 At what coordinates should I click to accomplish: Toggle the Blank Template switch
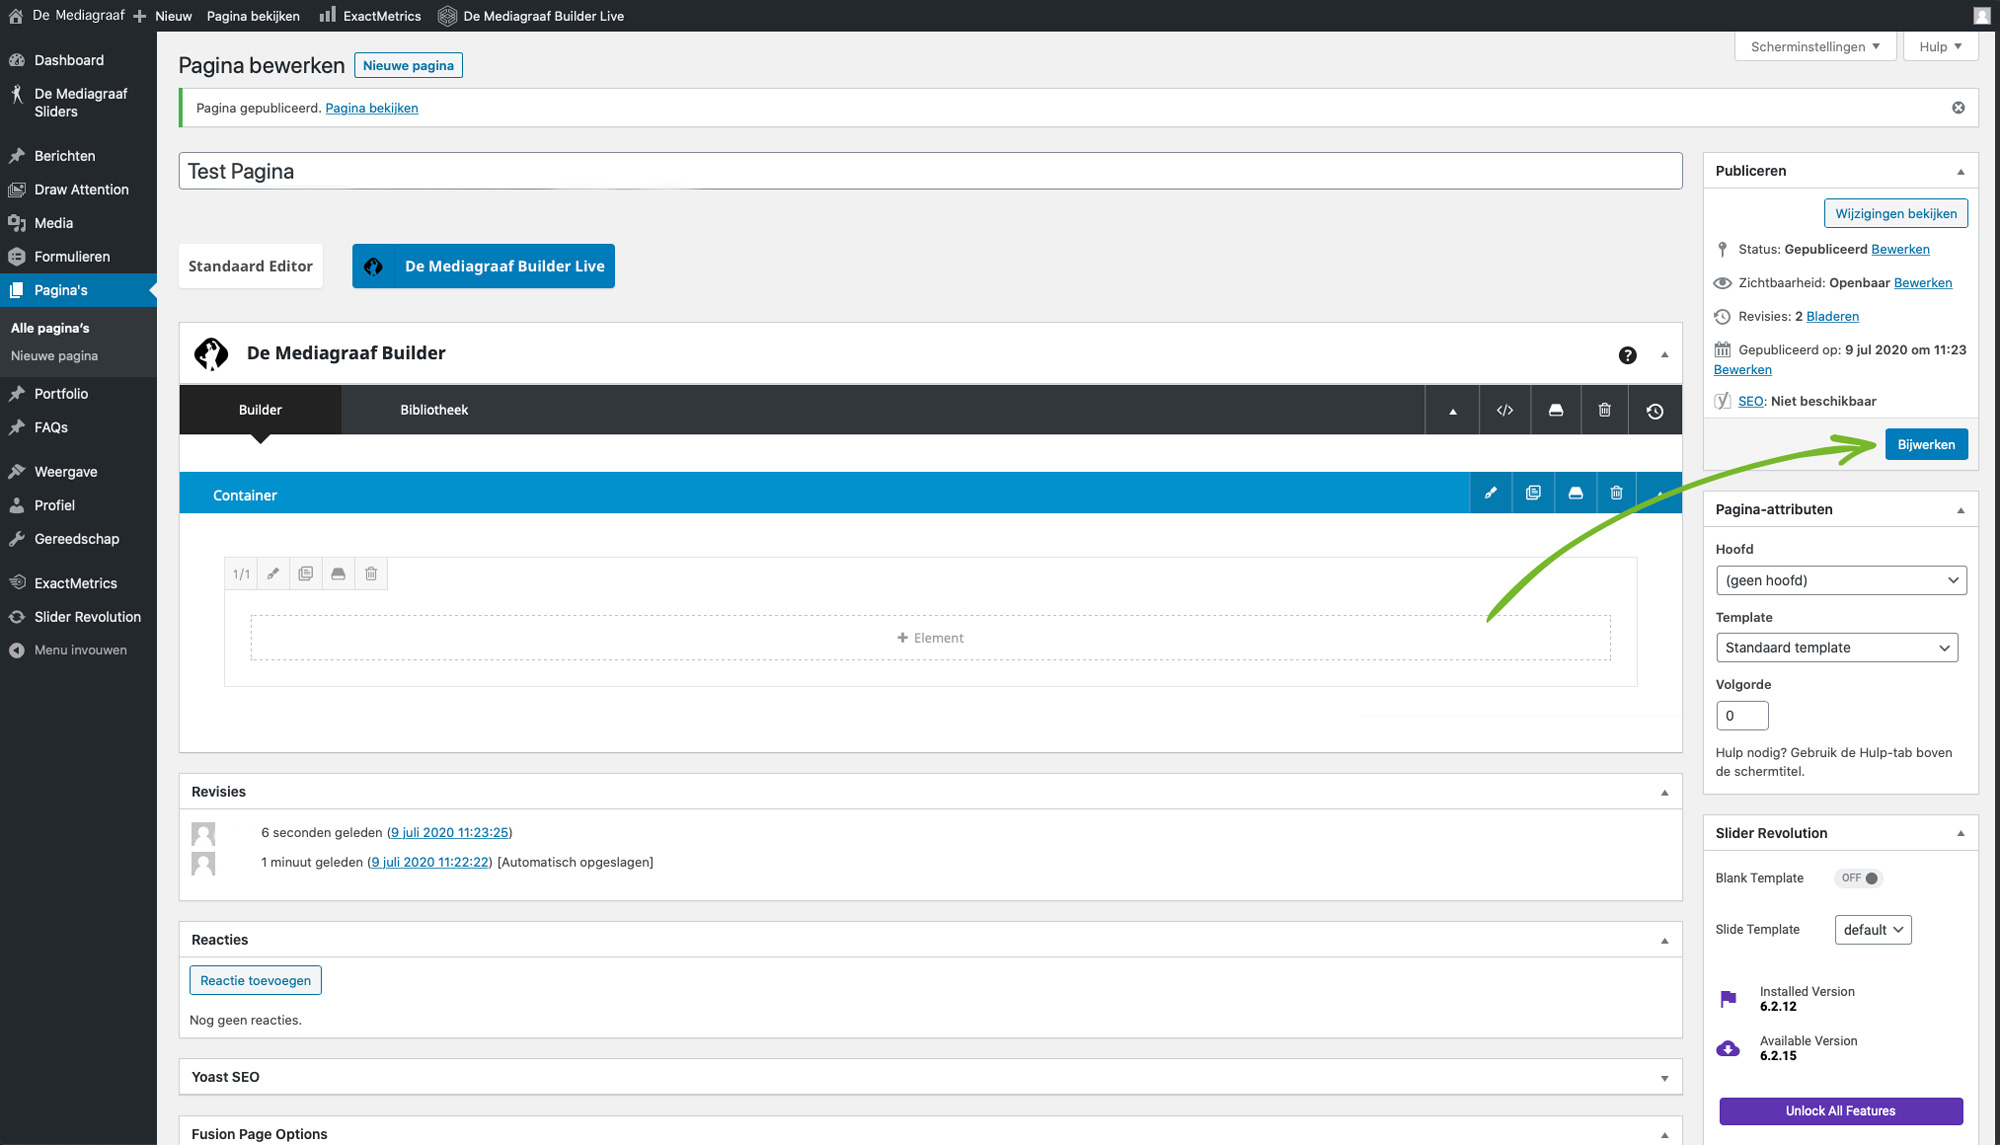click(1859, 878)
